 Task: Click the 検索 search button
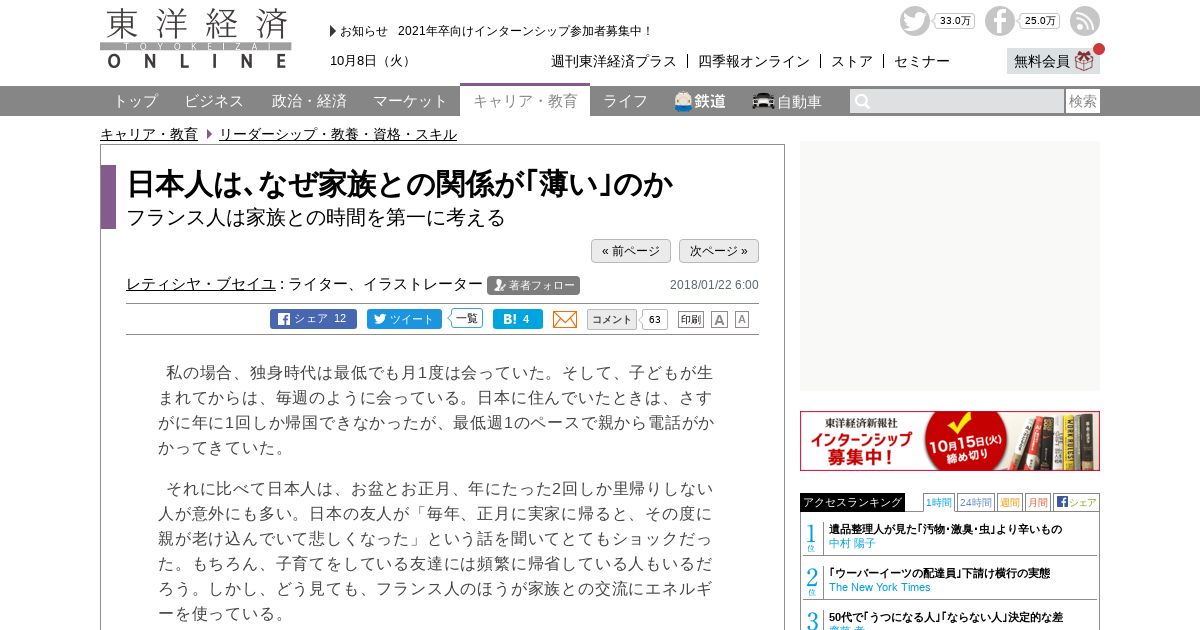[1083, 101]
